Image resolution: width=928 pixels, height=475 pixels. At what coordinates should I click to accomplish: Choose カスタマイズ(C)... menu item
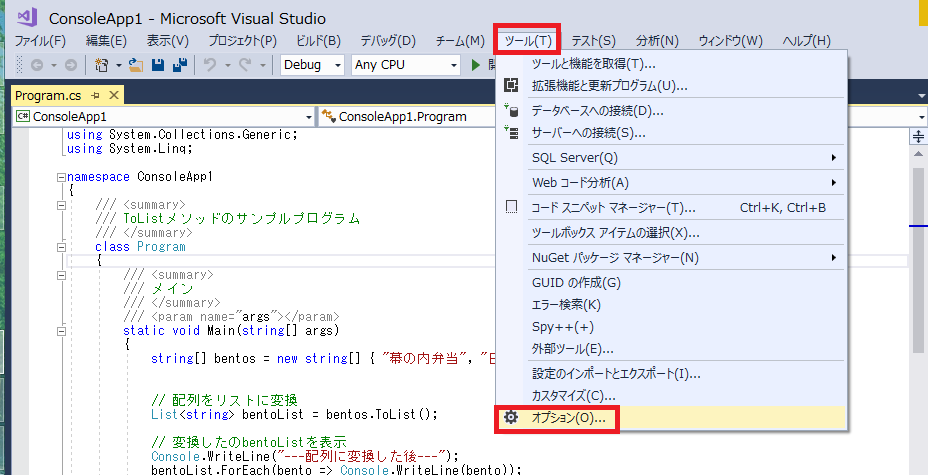672,395
